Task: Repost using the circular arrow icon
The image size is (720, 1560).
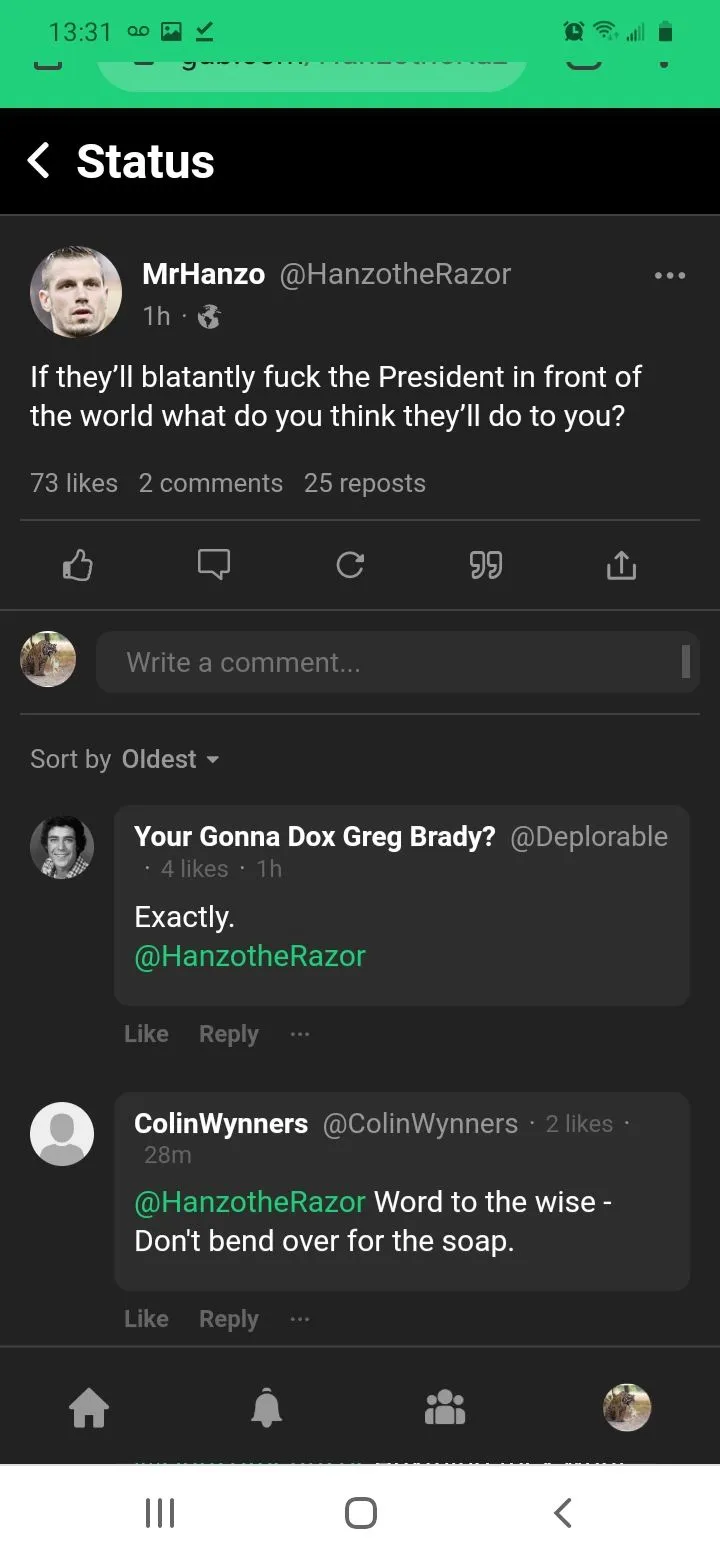Action: (x=349, y=566)
